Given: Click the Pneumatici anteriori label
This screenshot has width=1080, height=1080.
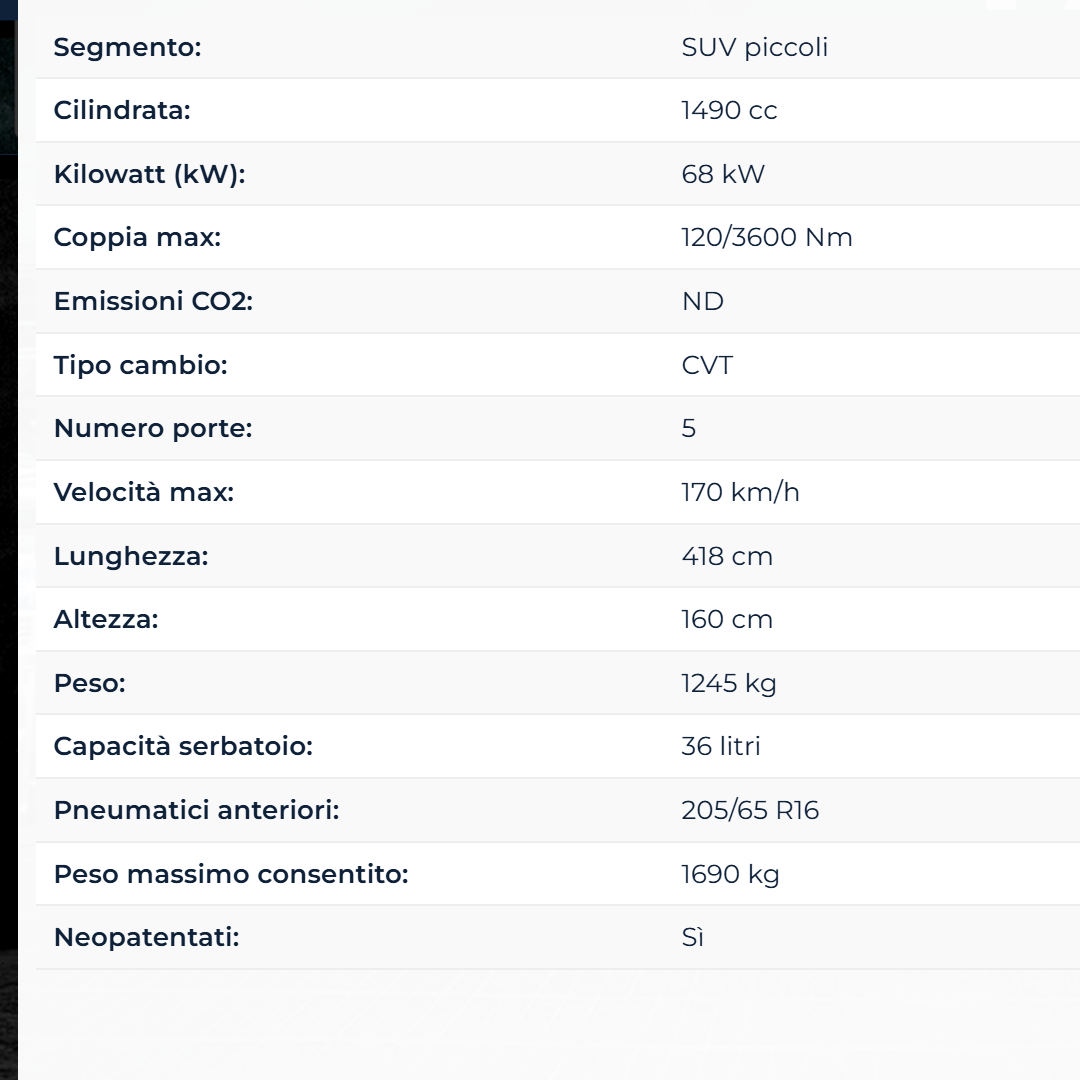Looking at the screenshot, I should (x=196, y=810).
